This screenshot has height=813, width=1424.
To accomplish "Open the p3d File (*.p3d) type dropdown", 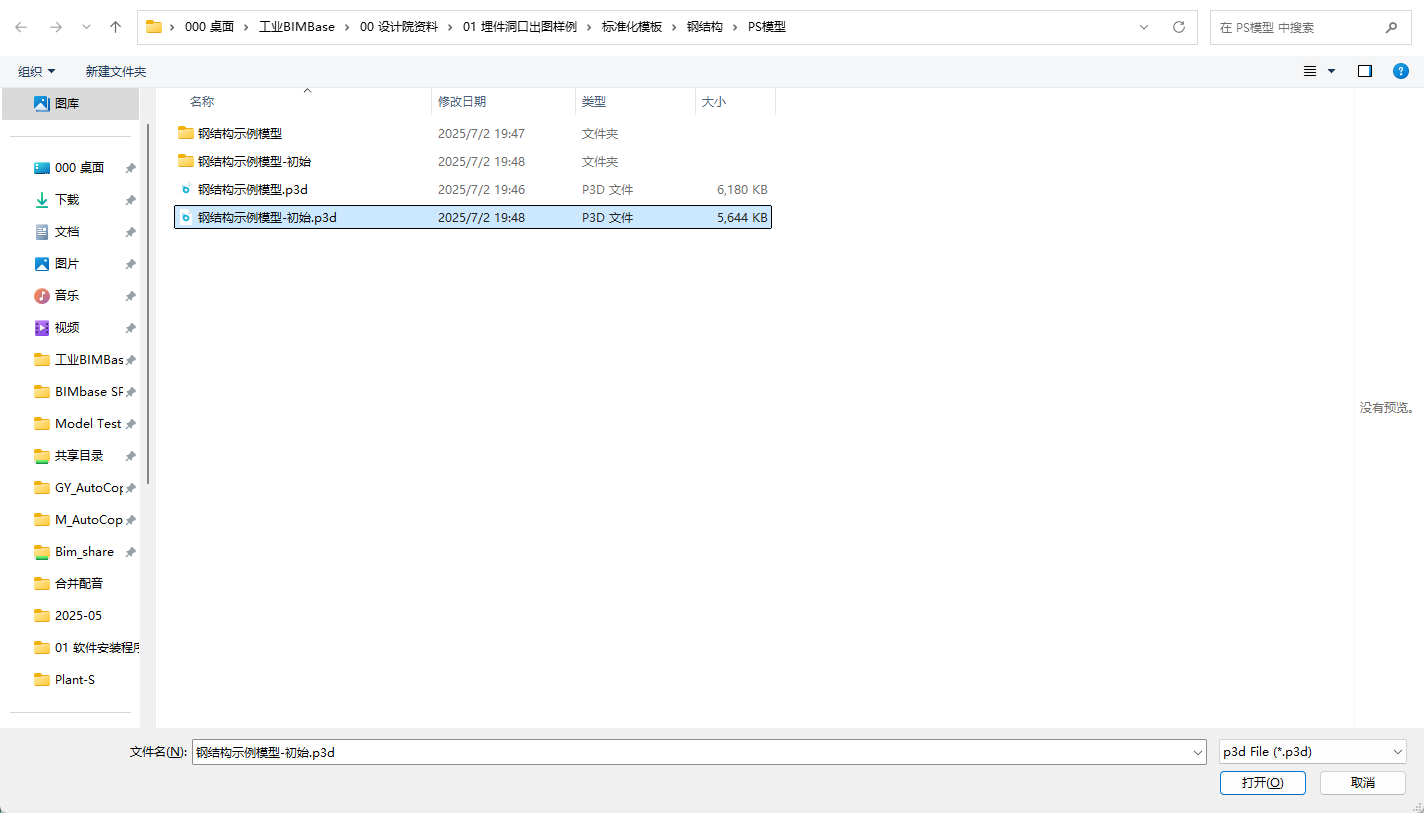I will (1313, 752).
